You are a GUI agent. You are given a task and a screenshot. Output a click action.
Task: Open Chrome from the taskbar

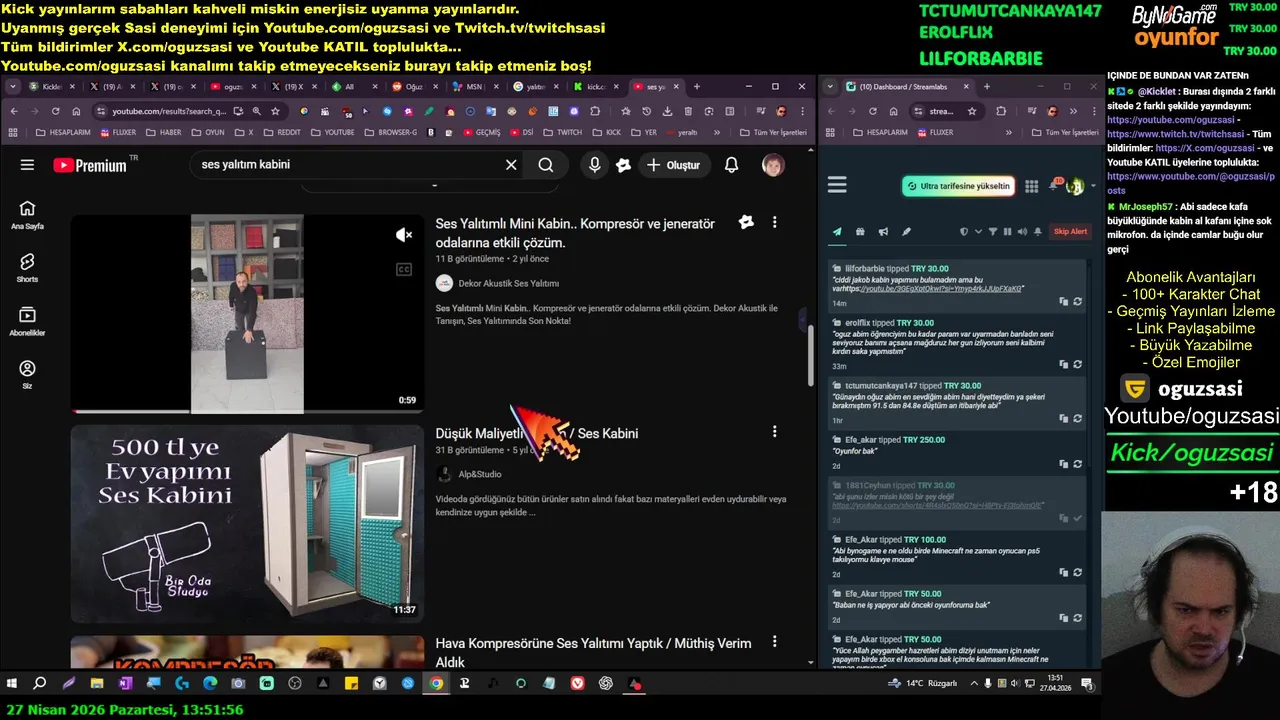pyautogui.click(x=436, y=684)
